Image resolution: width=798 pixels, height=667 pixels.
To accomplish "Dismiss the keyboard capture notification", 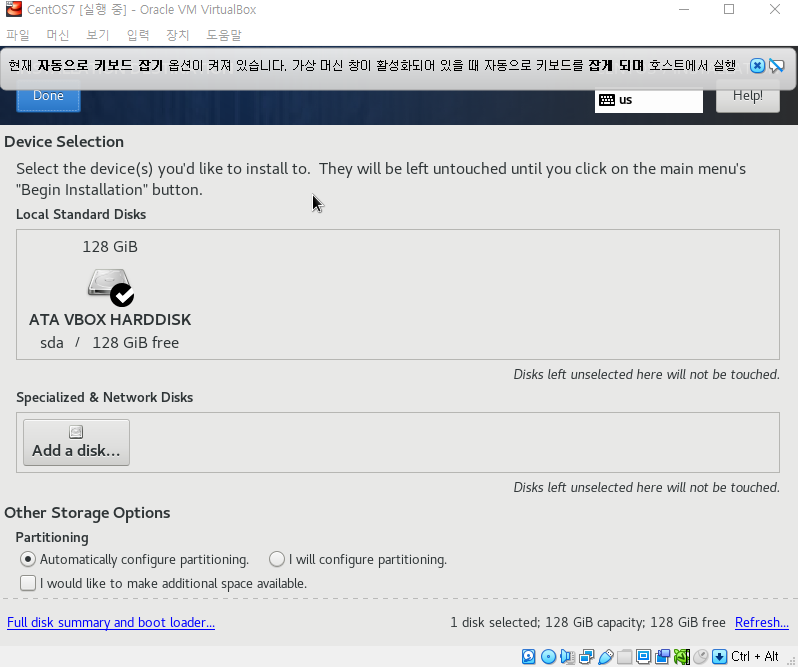I will point(757,66).
